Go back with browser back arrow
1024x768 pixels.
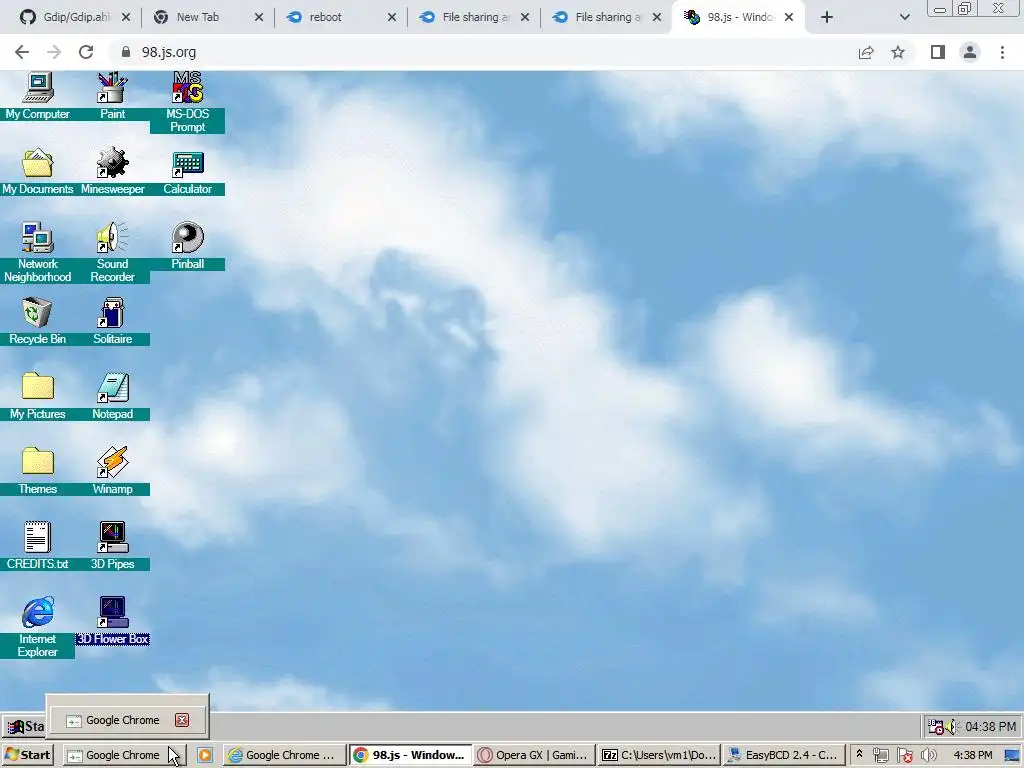(x=22, y=52)
